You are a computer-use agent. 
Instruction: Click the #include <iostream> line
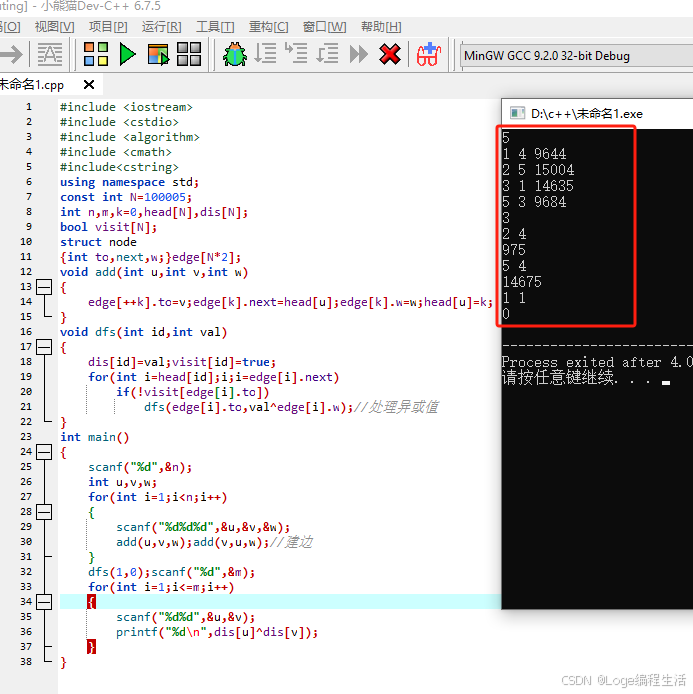tap(127, 107)
